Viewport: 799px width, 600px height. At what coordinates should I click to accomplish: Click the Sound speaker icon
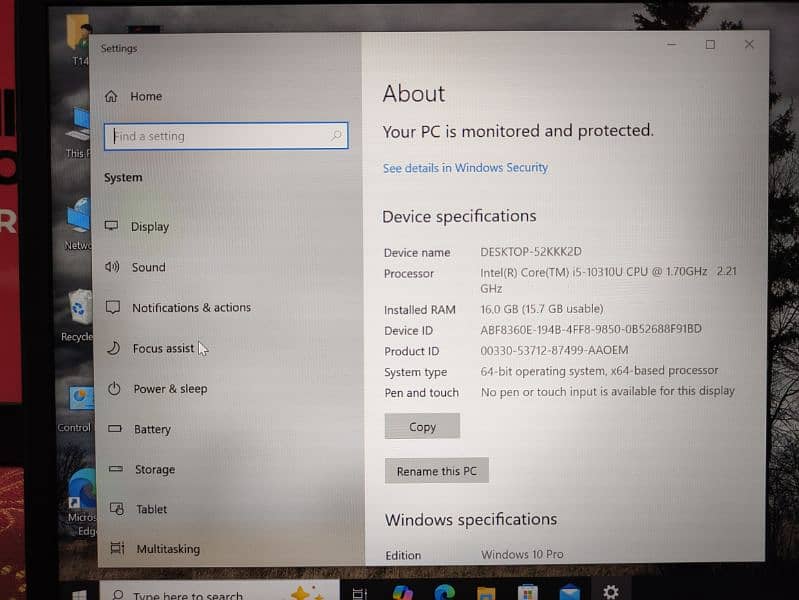point(112,266)
